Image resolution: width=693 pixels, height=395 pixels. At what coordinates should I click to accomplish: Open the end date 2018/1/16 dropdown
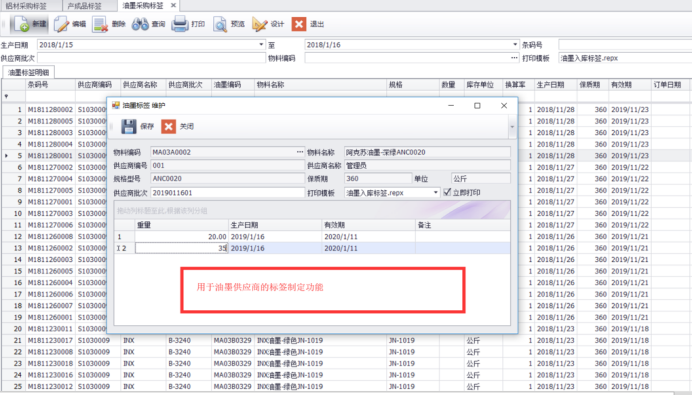514,45
